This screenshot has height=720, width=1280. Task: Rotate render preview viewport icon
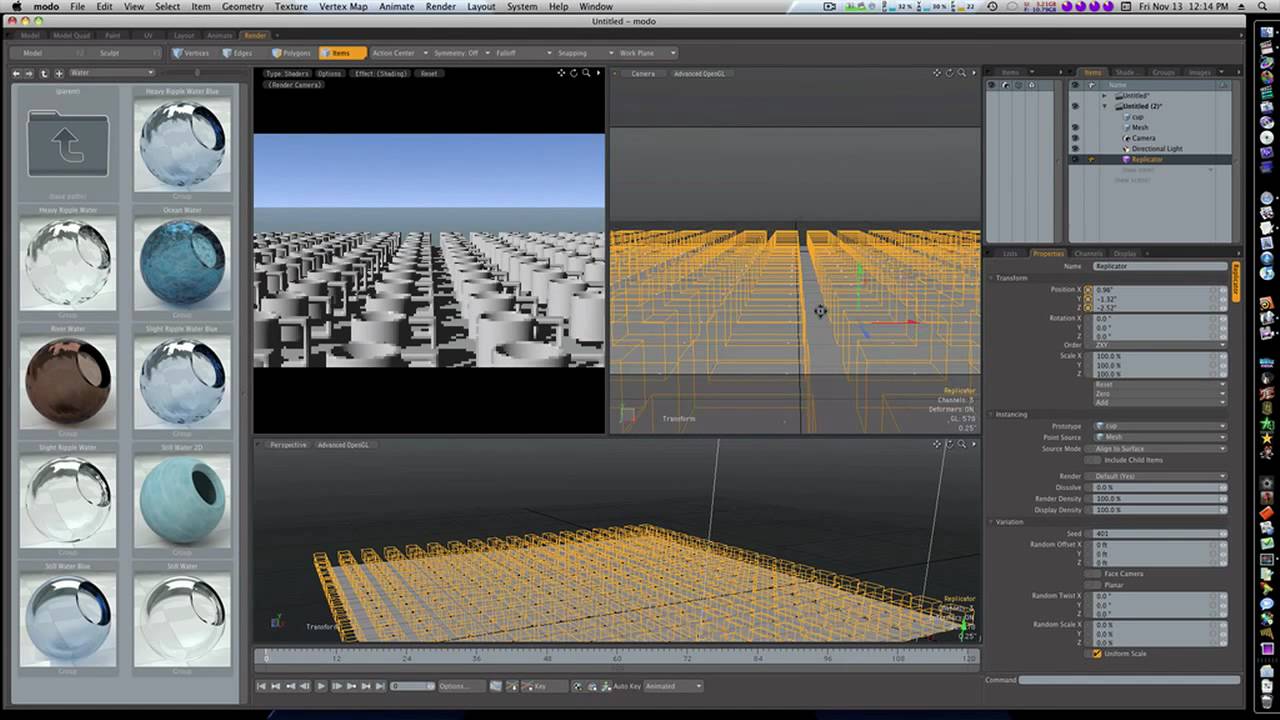point(573,73)
